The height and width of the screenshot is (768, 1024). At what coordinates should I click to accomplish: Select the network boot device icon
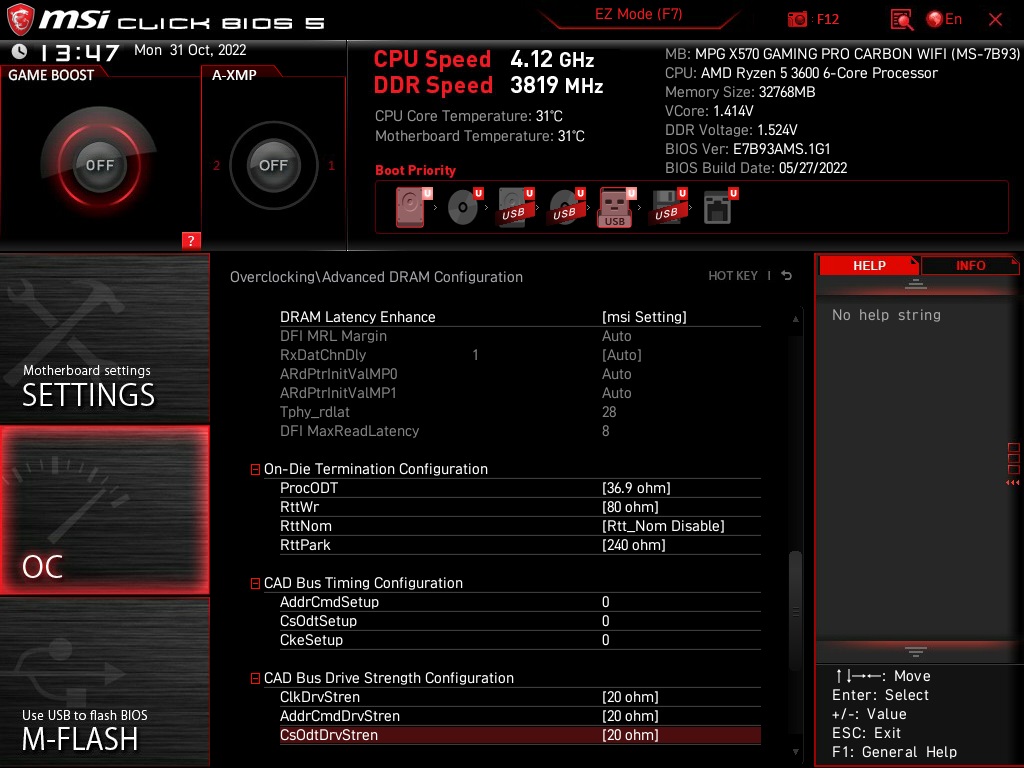pyautogui.click(x=720, y=207)
